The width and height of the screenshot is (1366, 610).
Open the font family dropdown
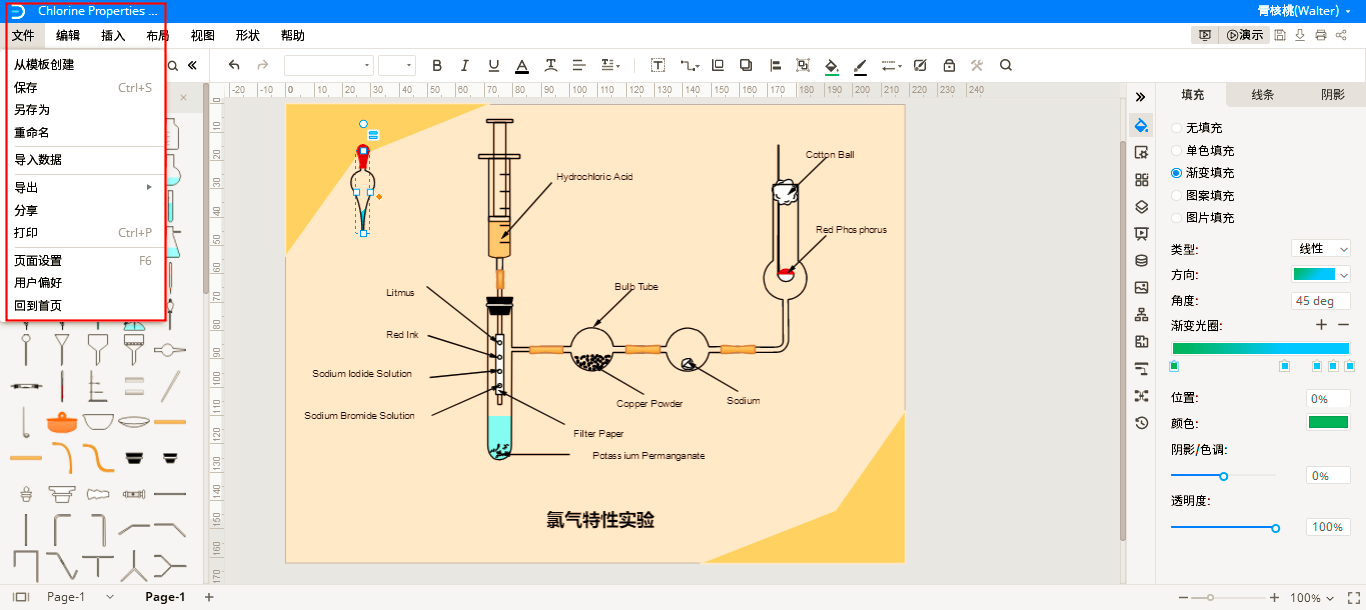(x=329, y=65)
